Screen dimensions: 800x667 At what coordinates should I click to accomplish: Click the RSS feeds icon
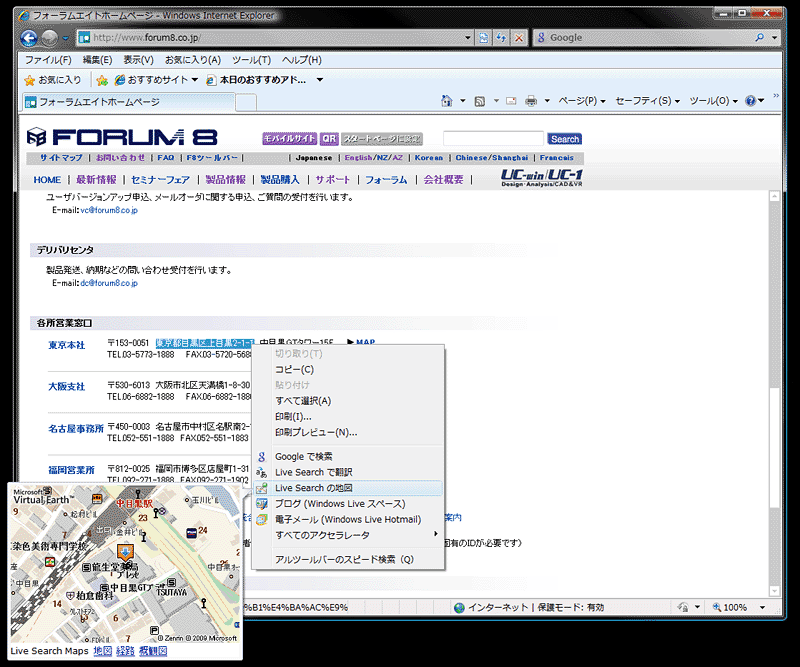click(480, 101)
